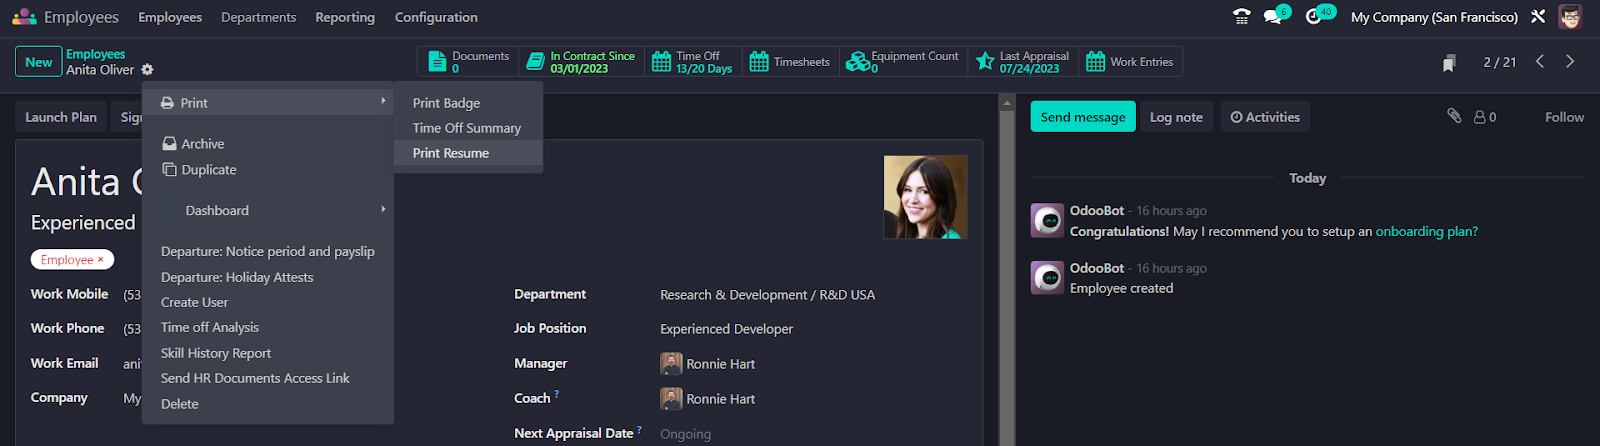Expand the Dashboard submenu
This screenshot has width=1600, height=446.
(268, 210)
